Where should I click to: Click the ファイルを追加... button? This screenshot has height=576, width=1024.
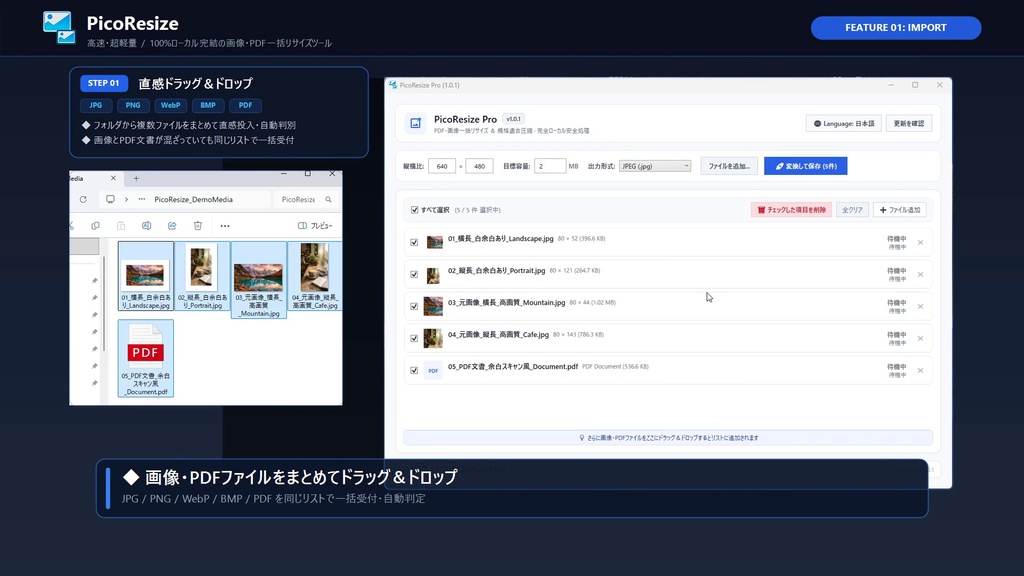point(729,166)
